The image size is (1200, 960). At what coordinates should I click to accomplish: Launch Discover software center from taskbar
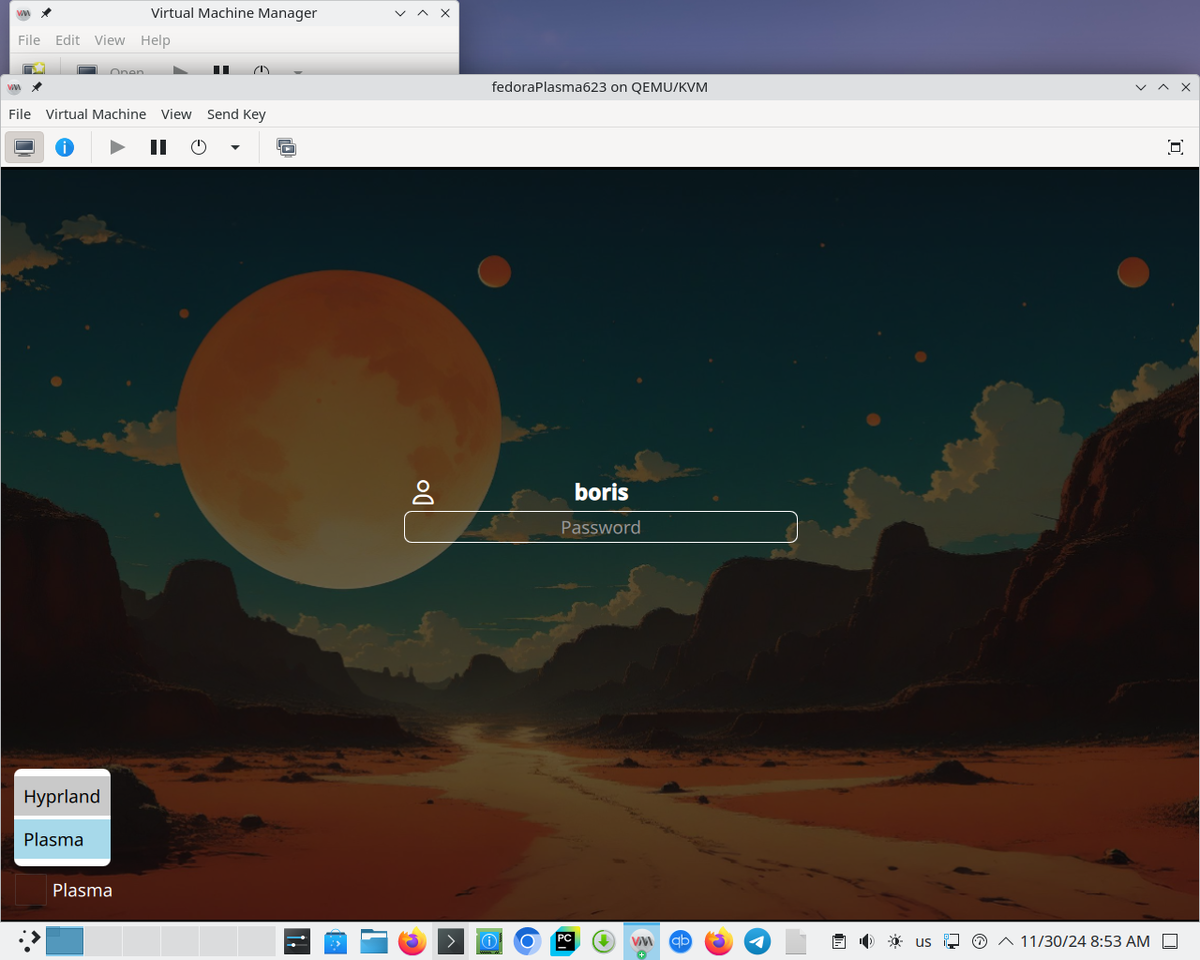click(335, 940)
